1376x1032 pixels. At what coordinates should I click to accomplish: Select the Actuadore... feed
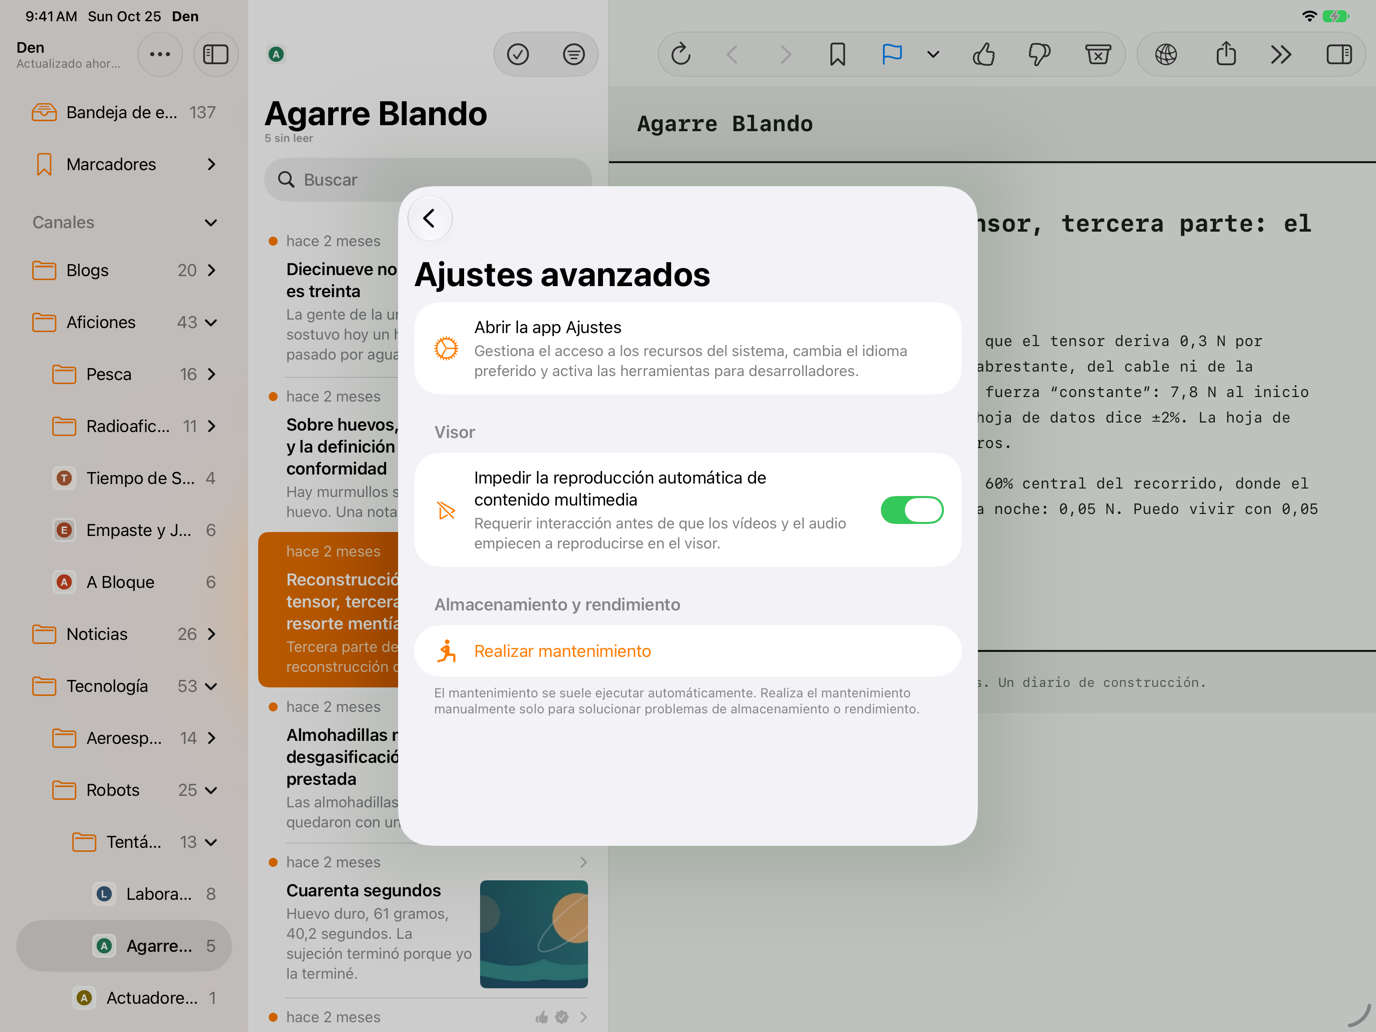124,998
